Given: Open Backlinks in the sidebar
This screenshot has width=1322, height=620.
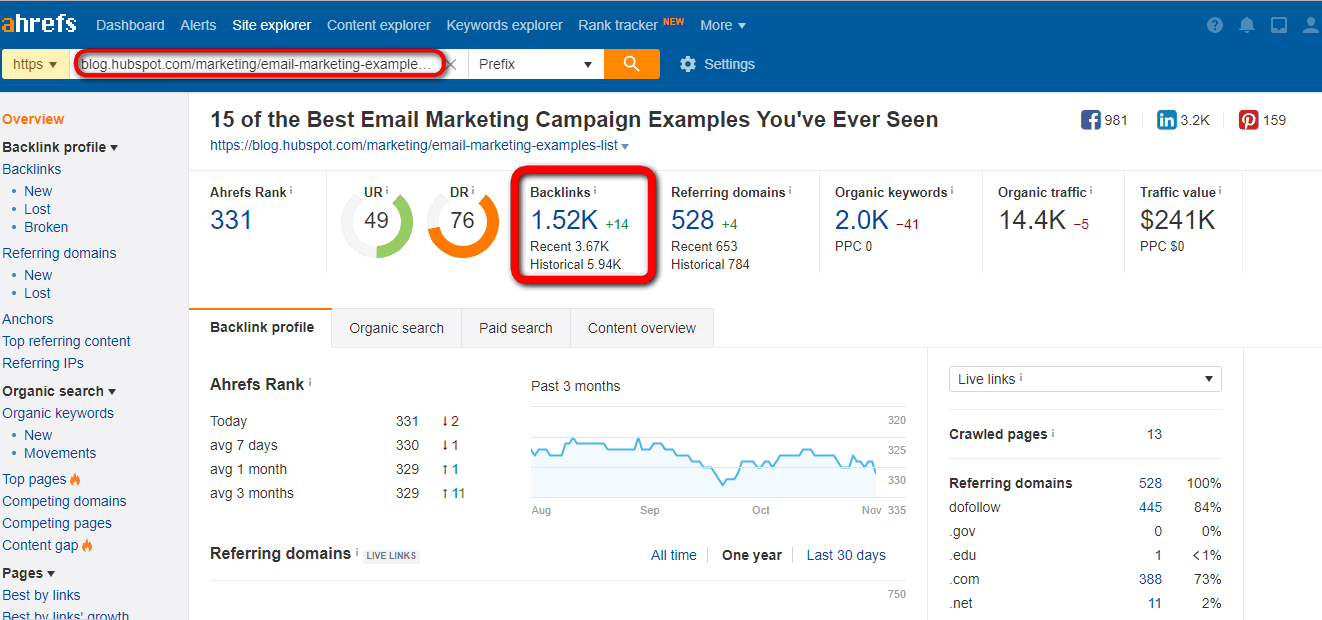Looking at the screenshot, I should click(x=32, y=169).
